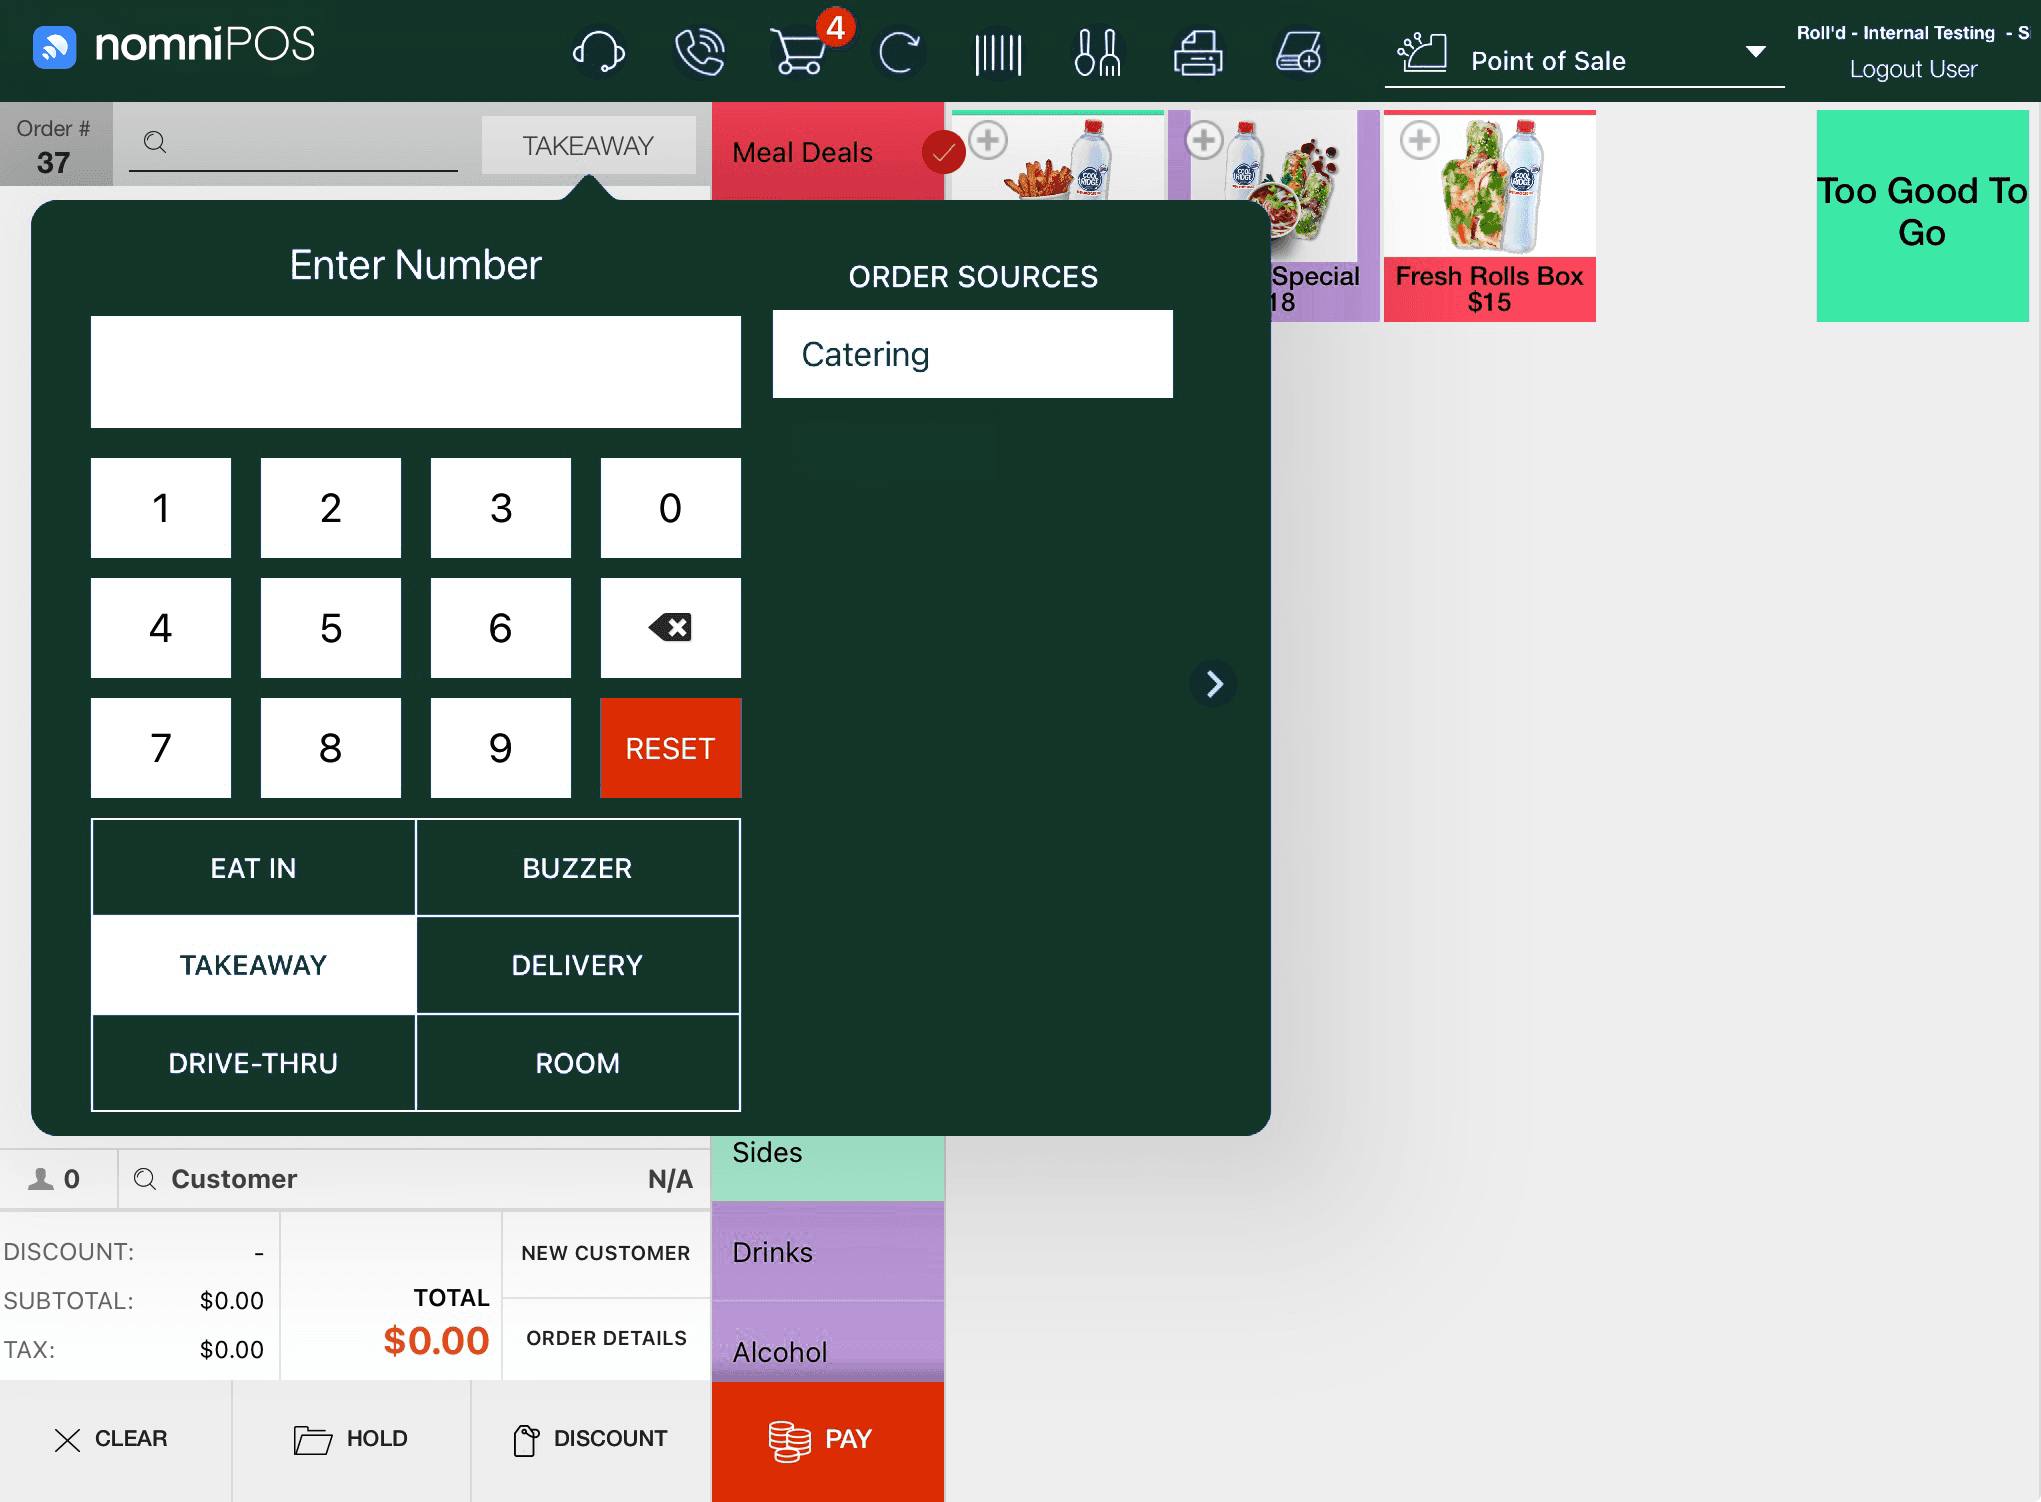Click the headset support icon
This screenshot has height=1502, width=2041.
(598, 52)
